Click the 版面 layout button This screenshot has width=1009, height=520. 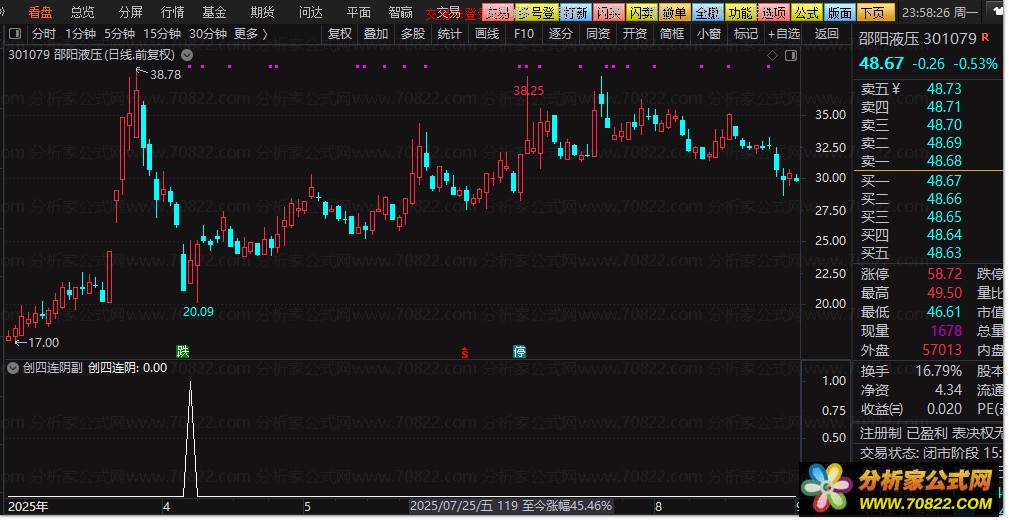840,12
